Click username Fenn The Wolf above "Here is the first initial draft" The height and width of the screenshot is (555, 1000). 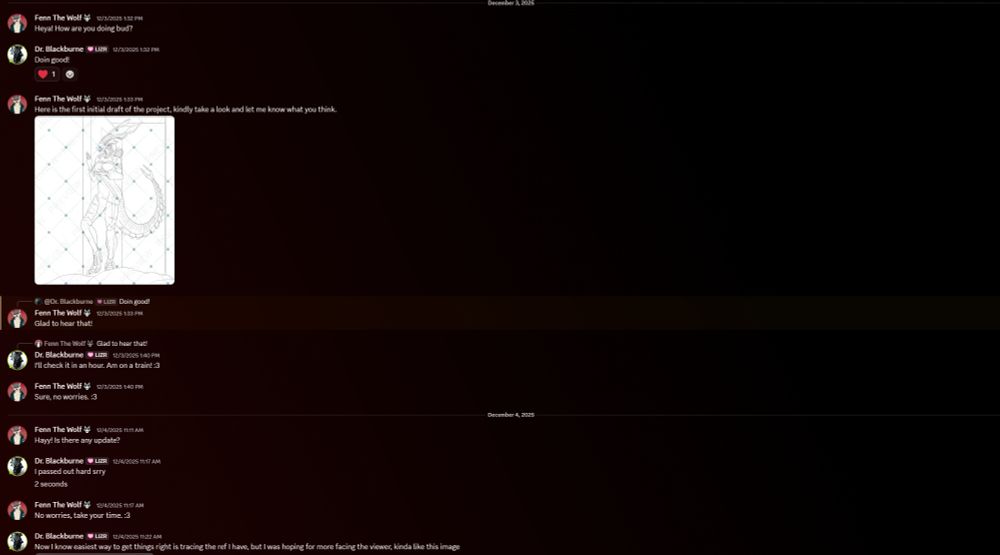click(x=58, y=99)
